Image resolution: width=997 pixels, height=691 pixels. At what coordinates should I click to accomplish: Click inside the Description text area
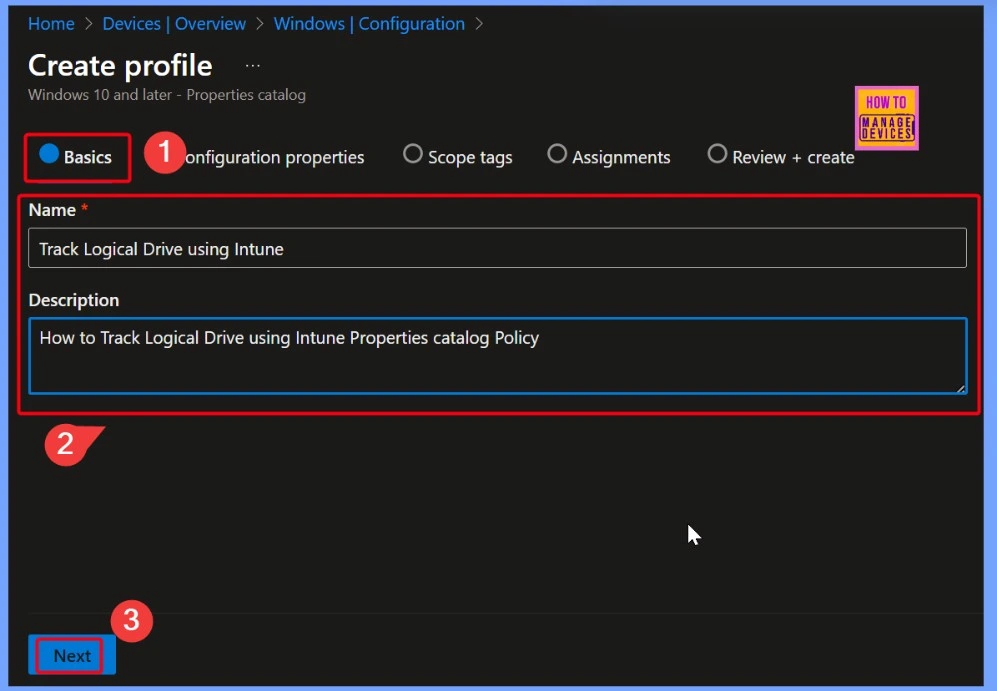click(497, 355)
